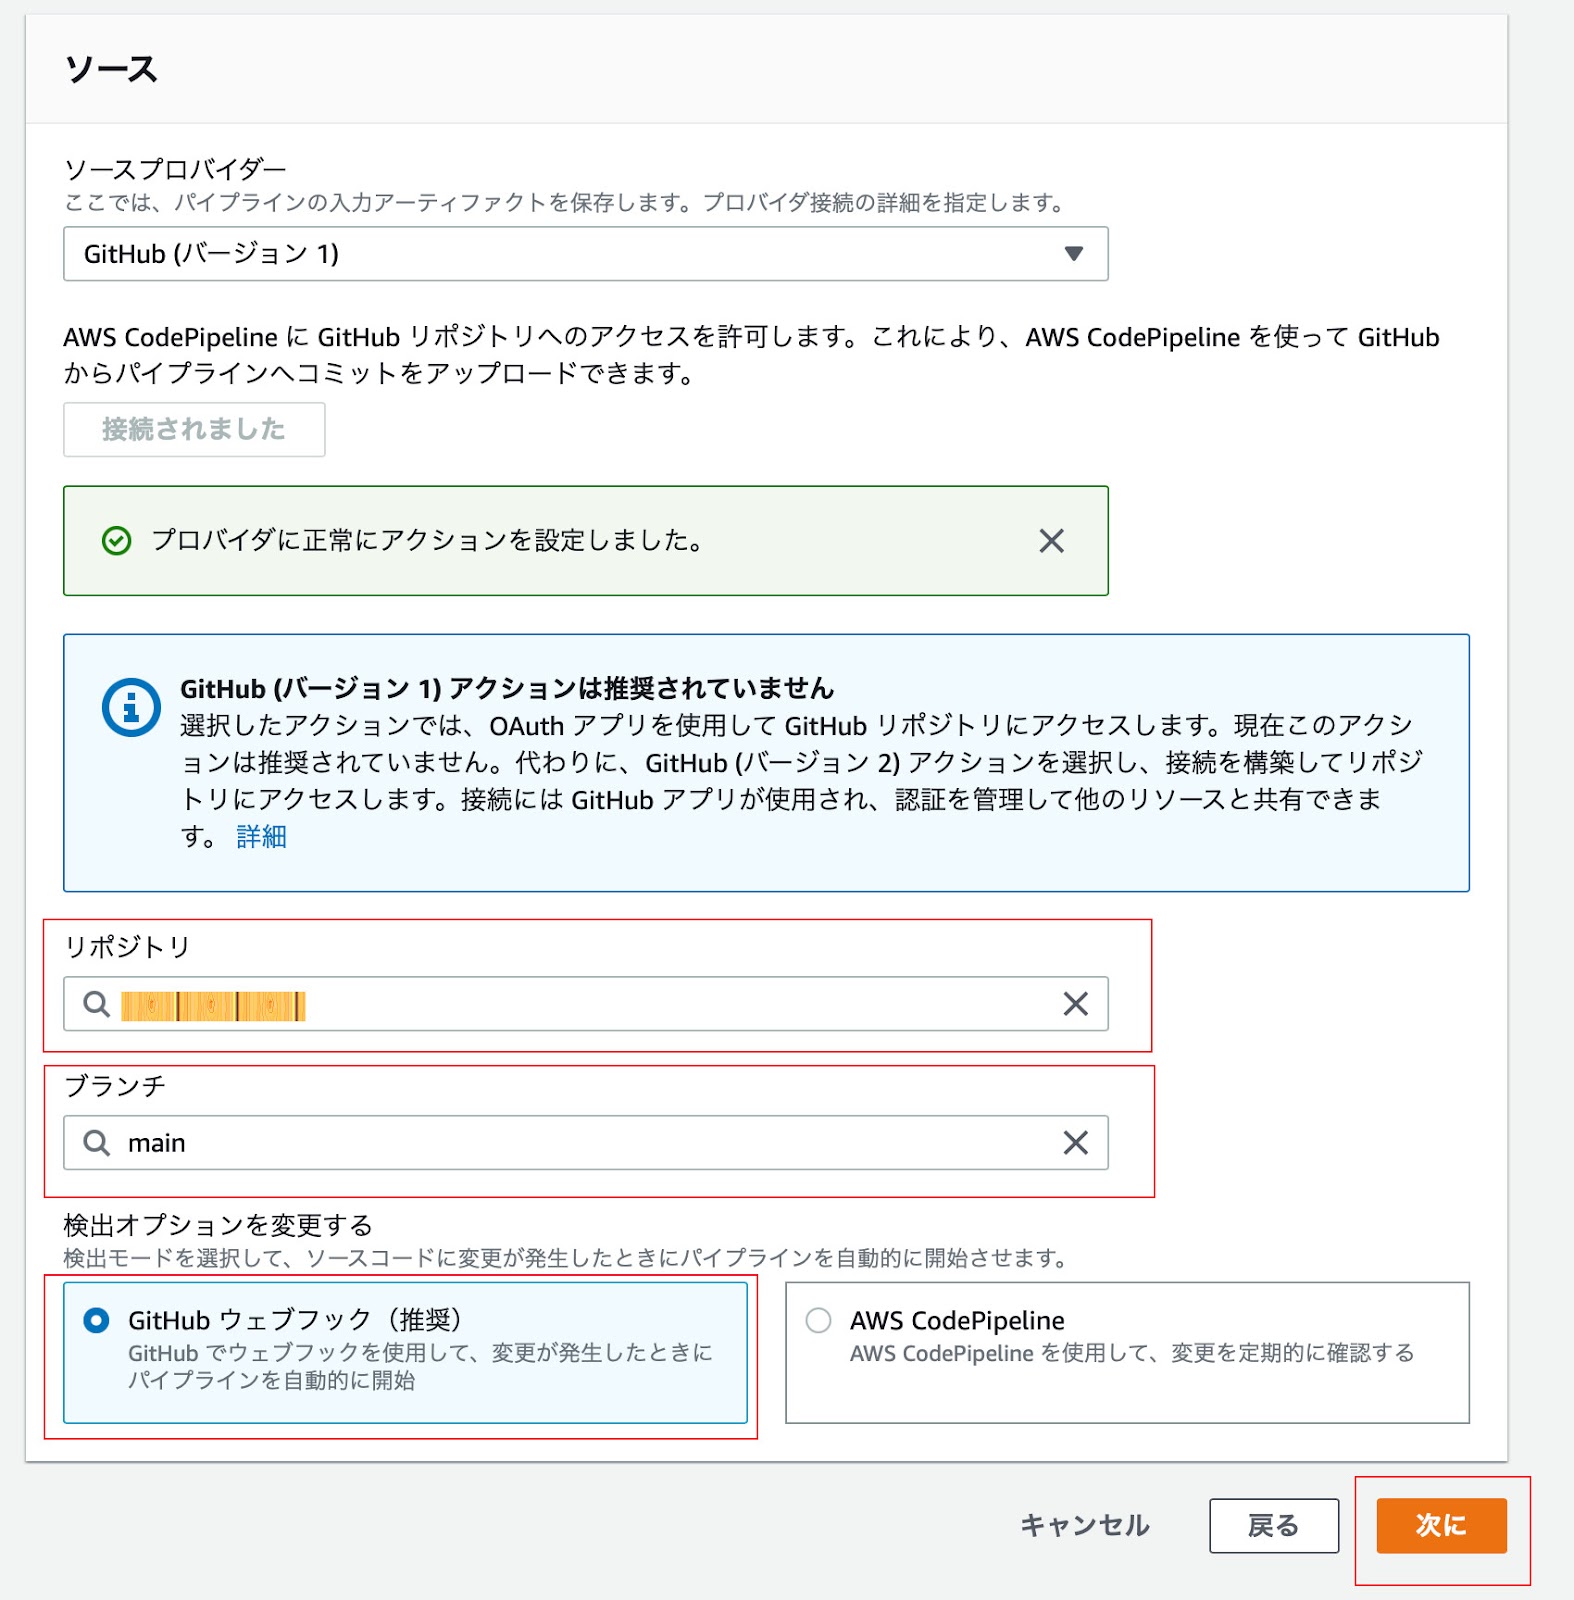This screenshot has width=1574, height=1600.
Task: Click the GitHub (バージョン 1) アクションは推奨されていません heading
Action: [x=507, y=689]
